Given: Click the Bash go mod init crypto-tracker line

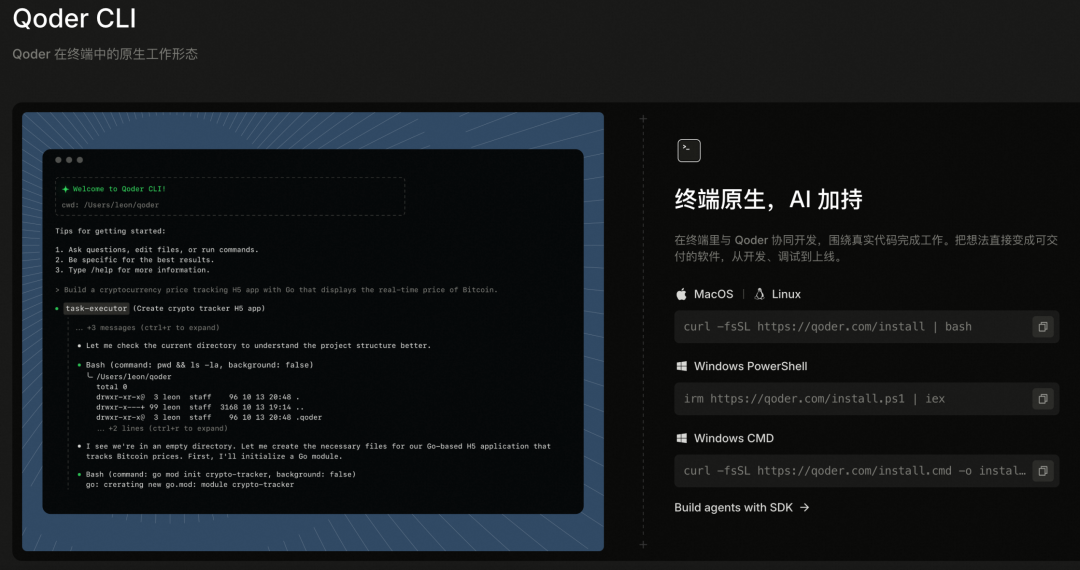Looking at the screenshot, I should click(x=220, y=474).
